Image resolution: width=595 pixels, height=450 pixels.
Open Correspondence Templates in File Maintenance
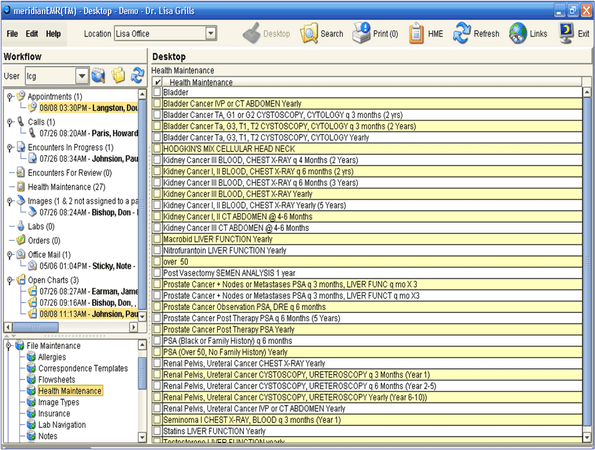[x=83, y=368]
